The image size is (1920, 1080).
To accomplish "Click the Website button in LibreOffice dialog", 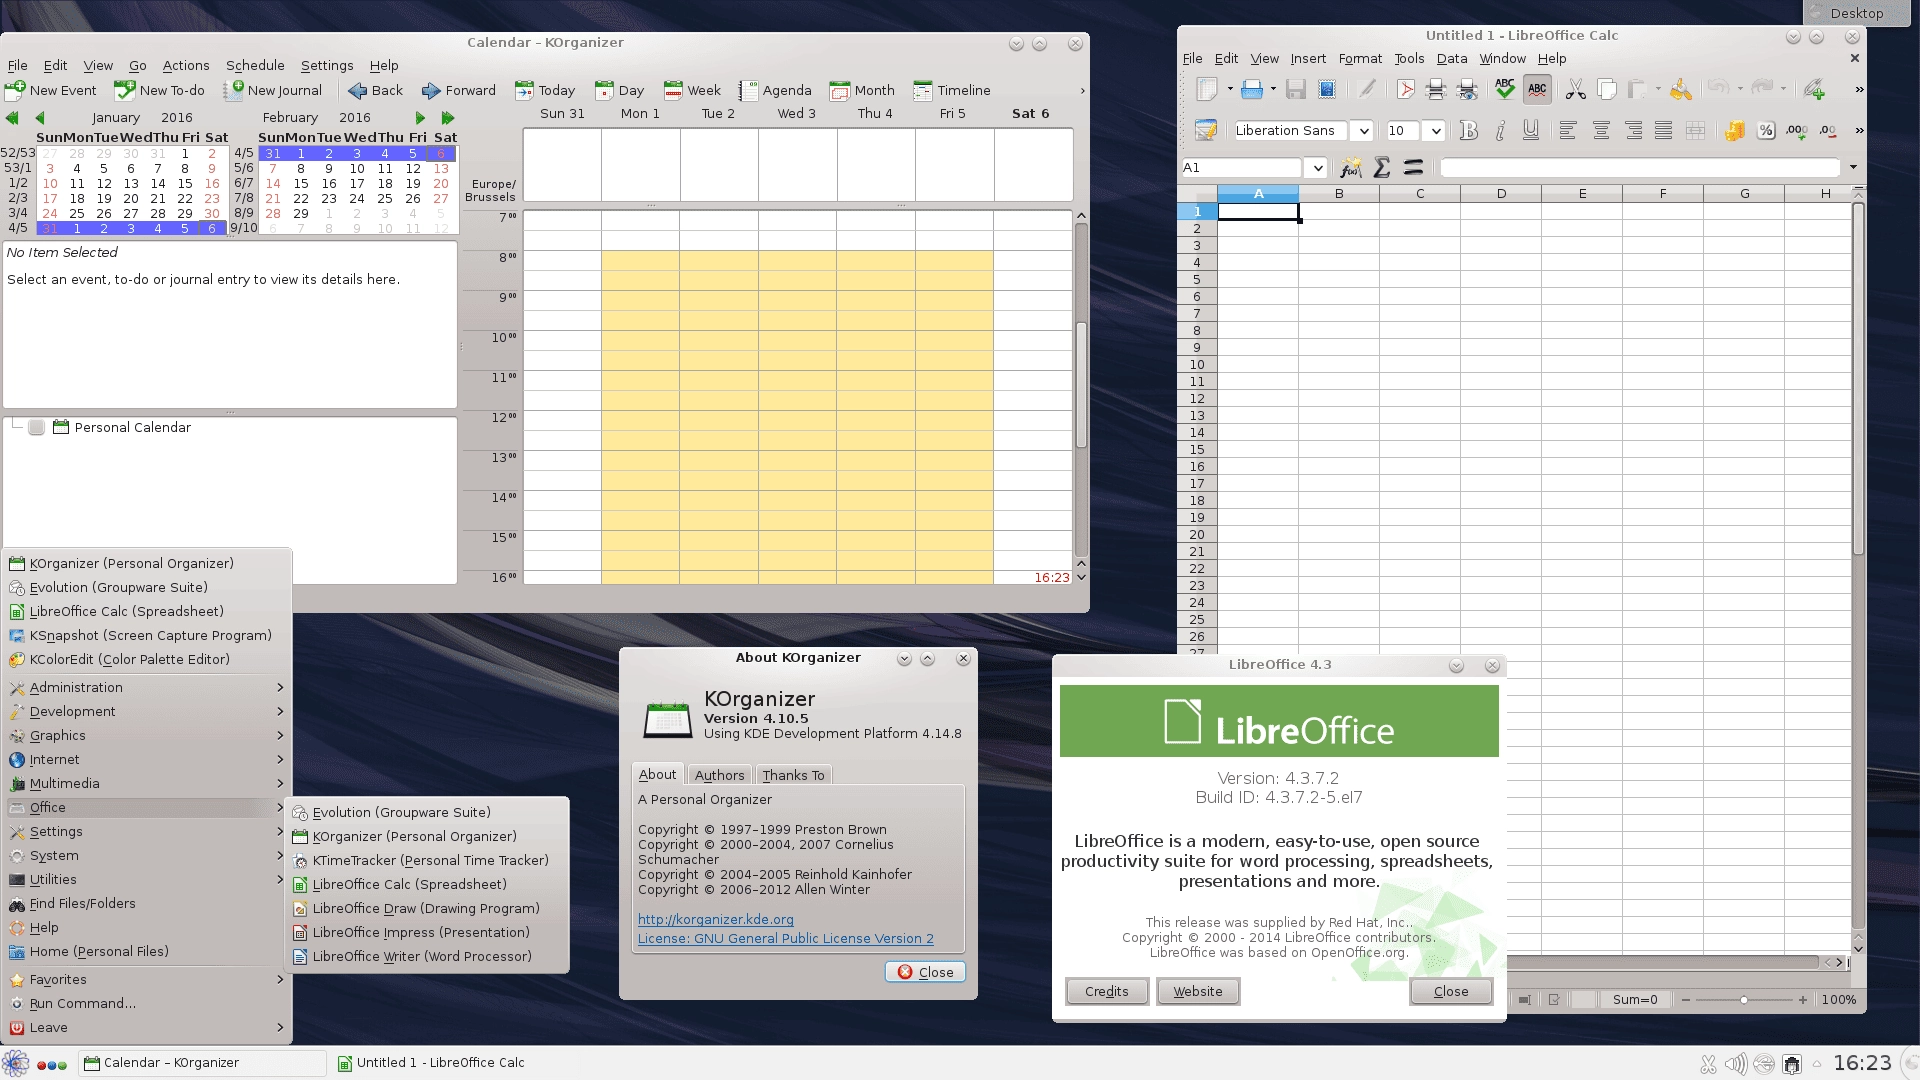I will coord(1198,992).
